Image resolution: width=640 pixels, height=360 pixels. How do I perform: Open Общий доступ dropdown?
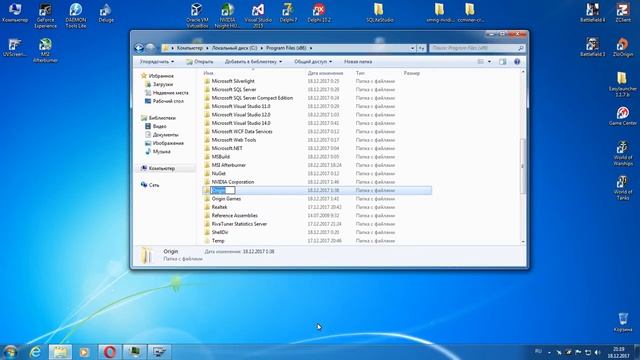click(313, 62)
